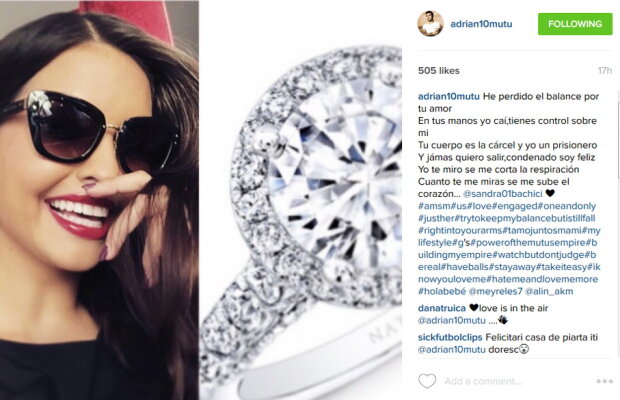620x400 pixels.
Task: Open the three-dot more options menu
Action: click(x=605, y=381)
